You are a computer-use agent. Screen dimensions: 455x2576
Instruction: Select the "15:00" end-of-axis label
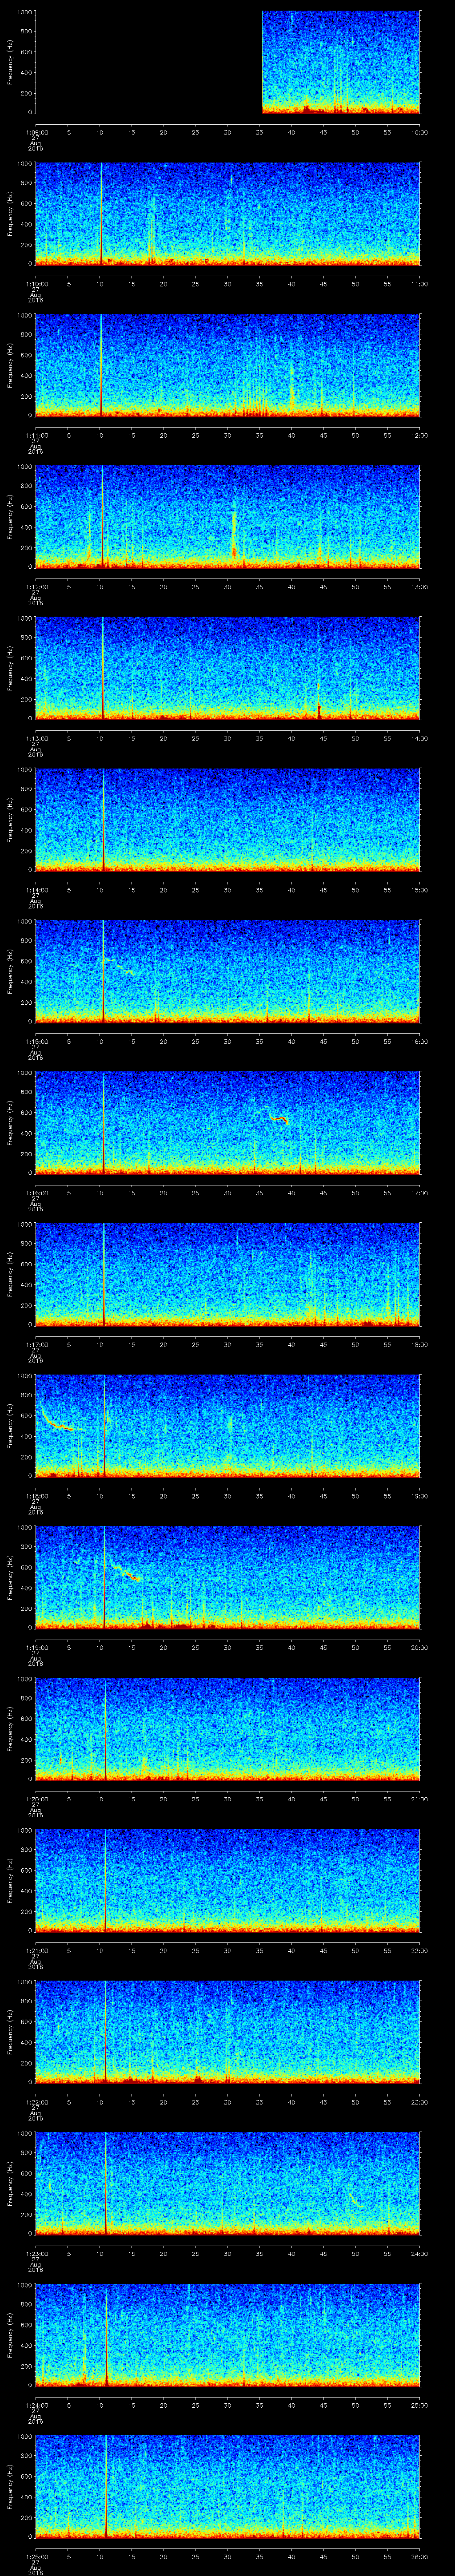(x=419, y=890)
